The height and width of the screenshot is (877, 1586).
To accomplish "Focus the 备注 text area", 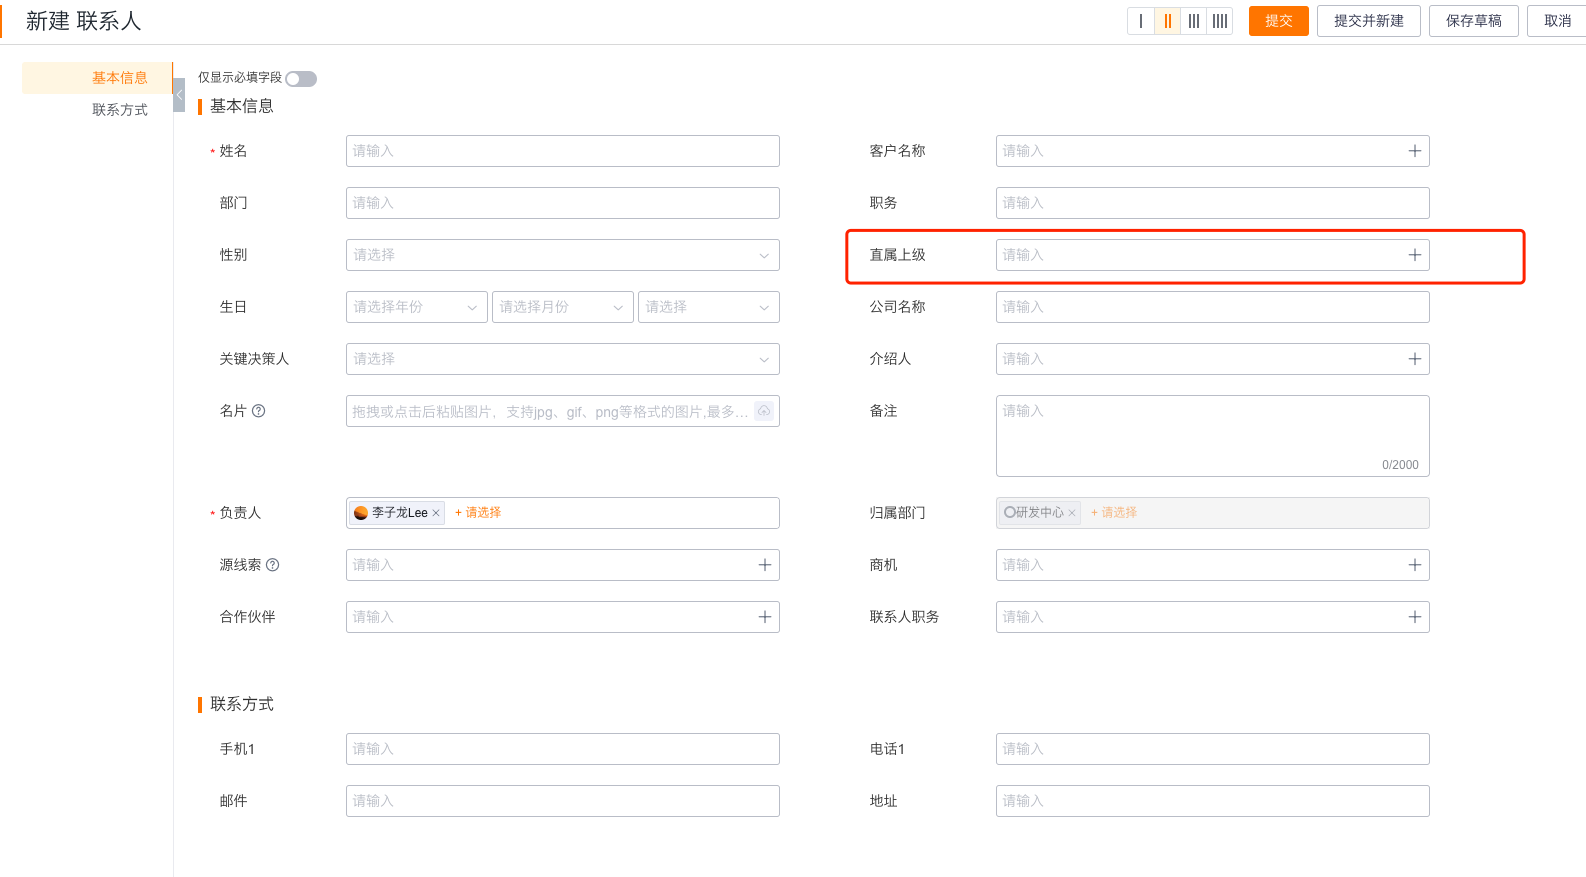I will pos(1213,436).
